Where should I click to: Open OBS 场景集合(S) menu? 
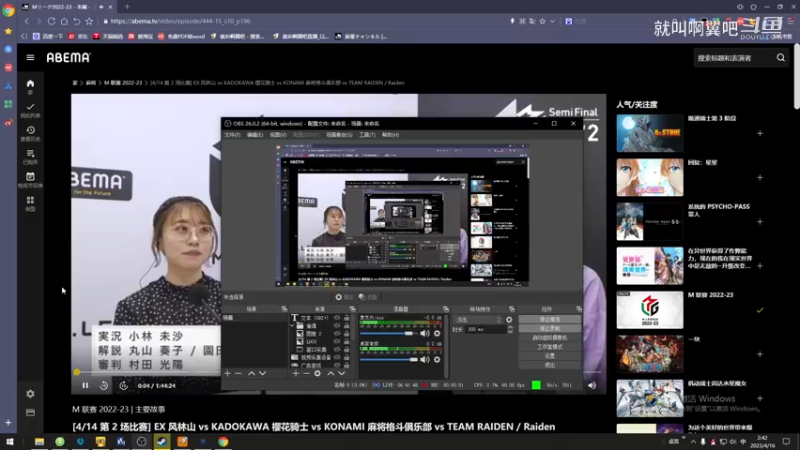tap(339, 135)
